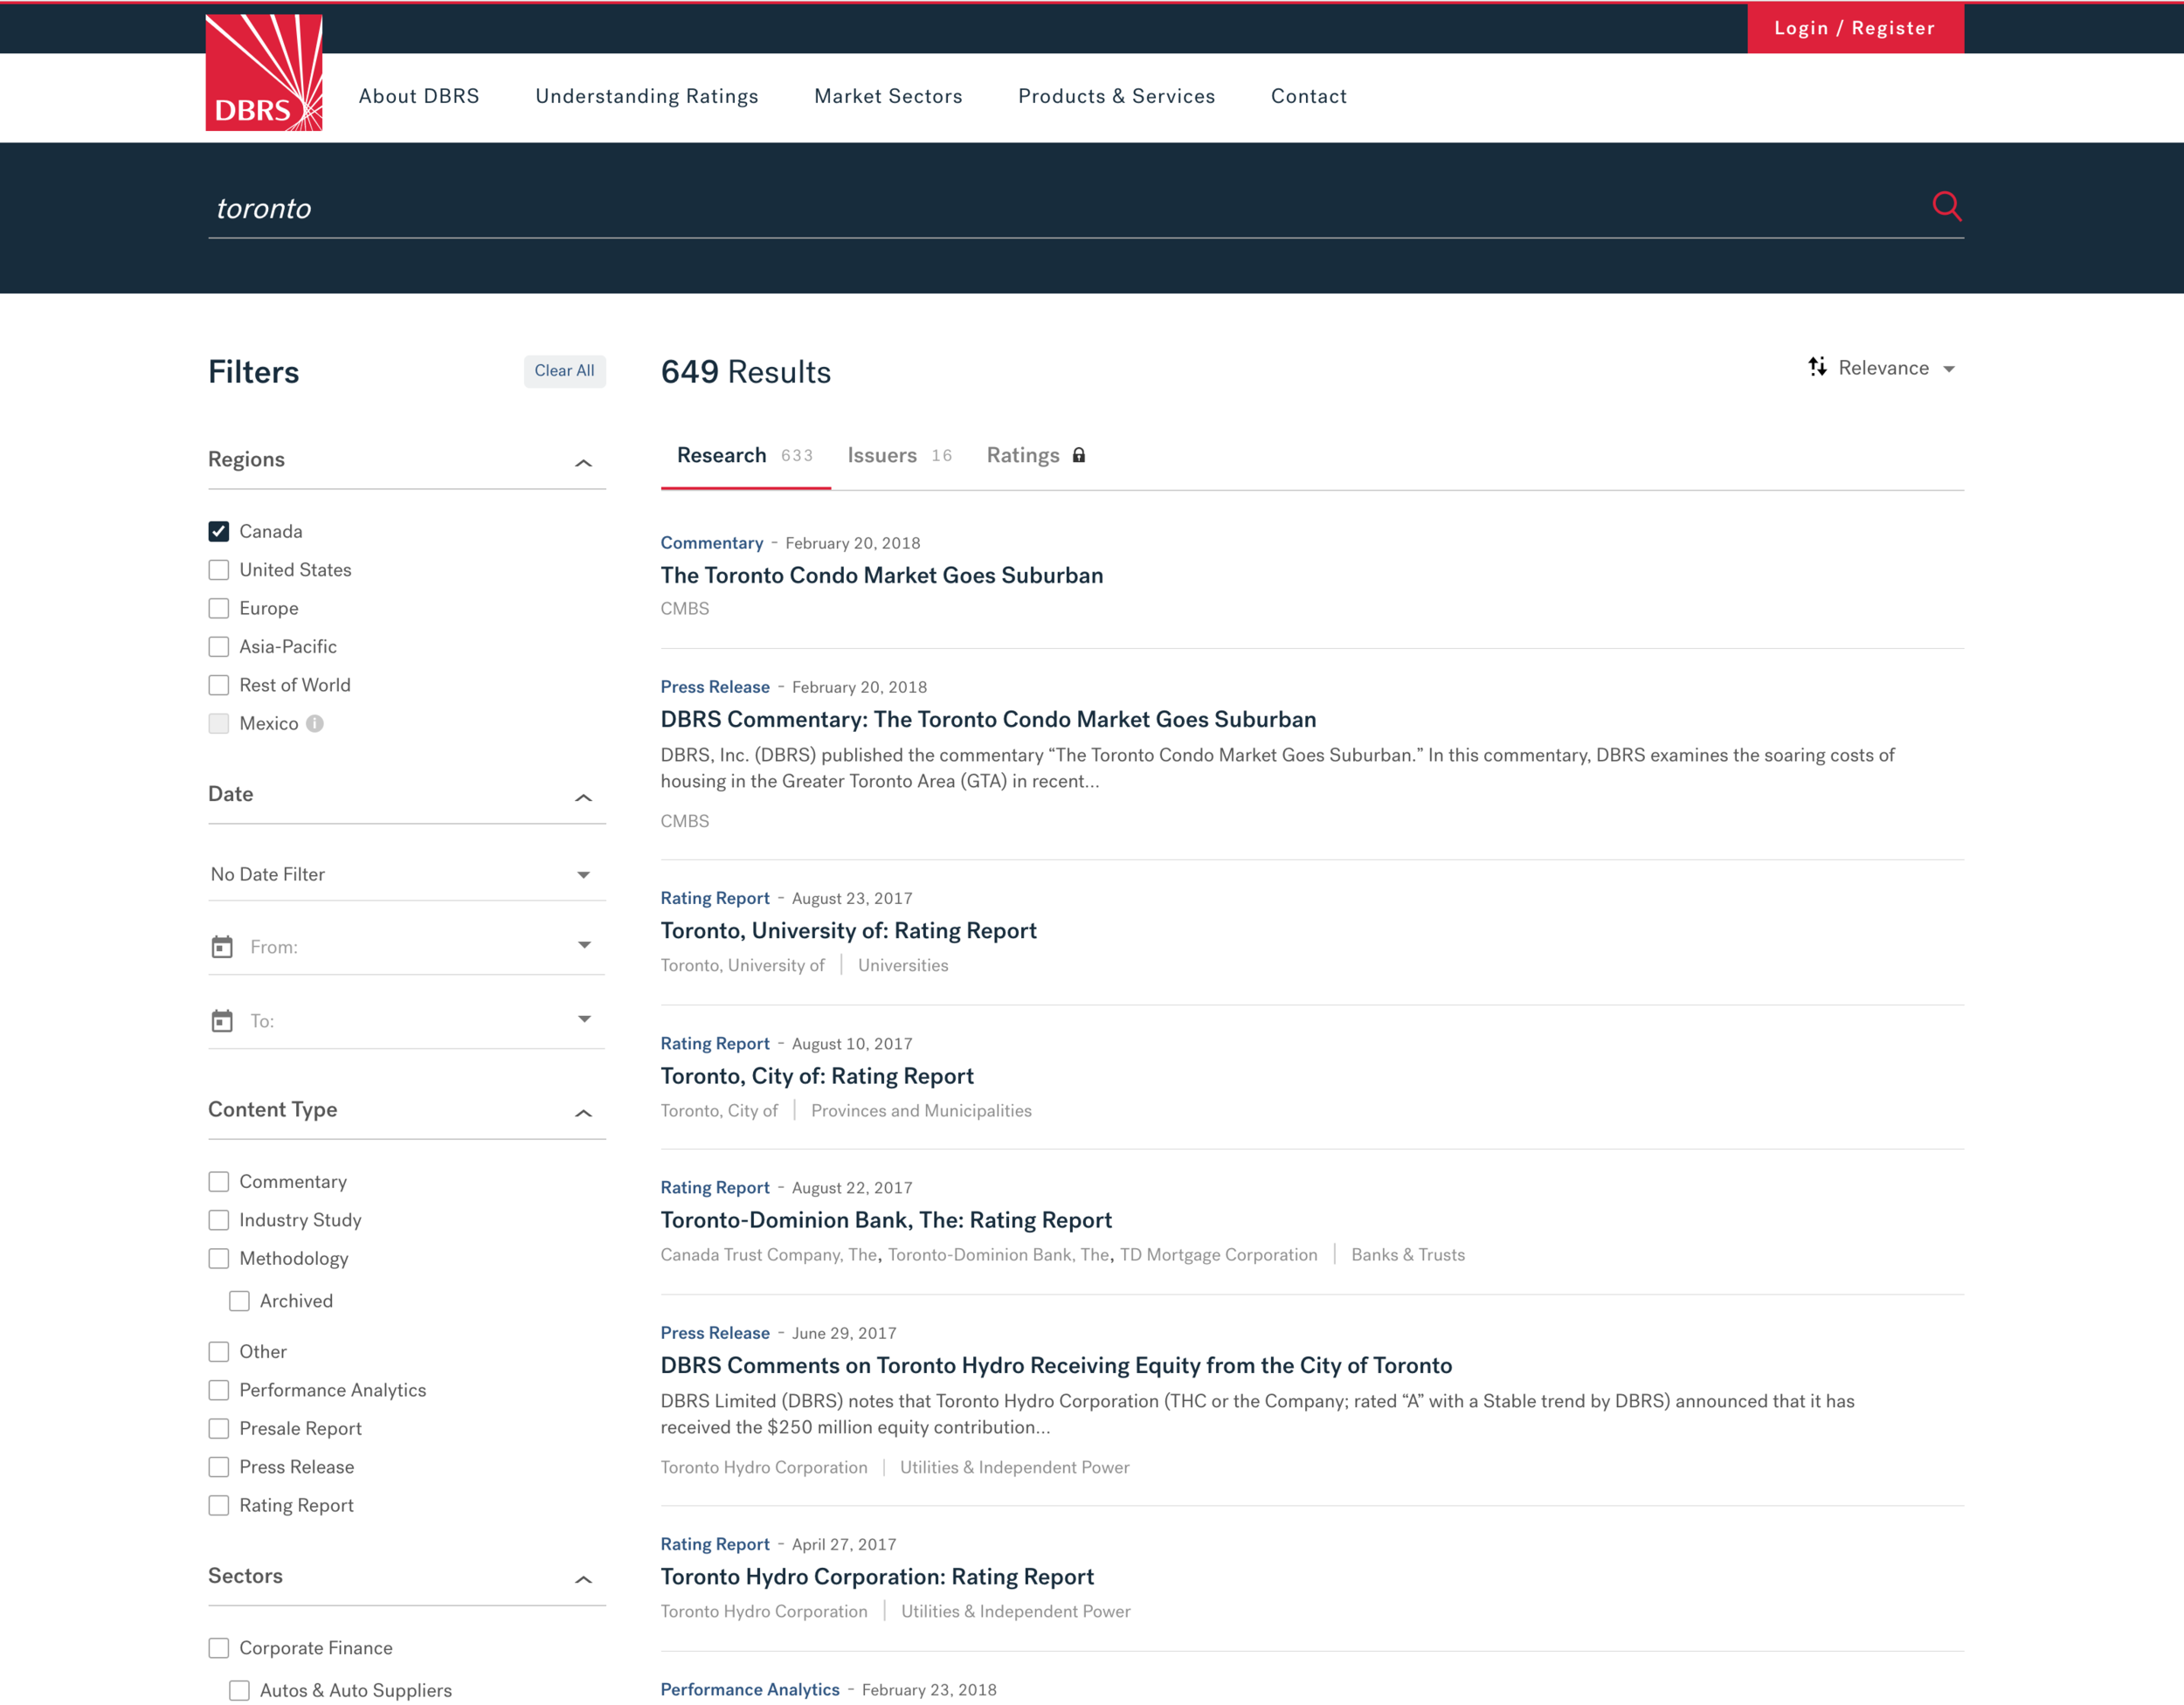Click the search field containing toronto
2184x1705 pixels.
click(1066, 208)
